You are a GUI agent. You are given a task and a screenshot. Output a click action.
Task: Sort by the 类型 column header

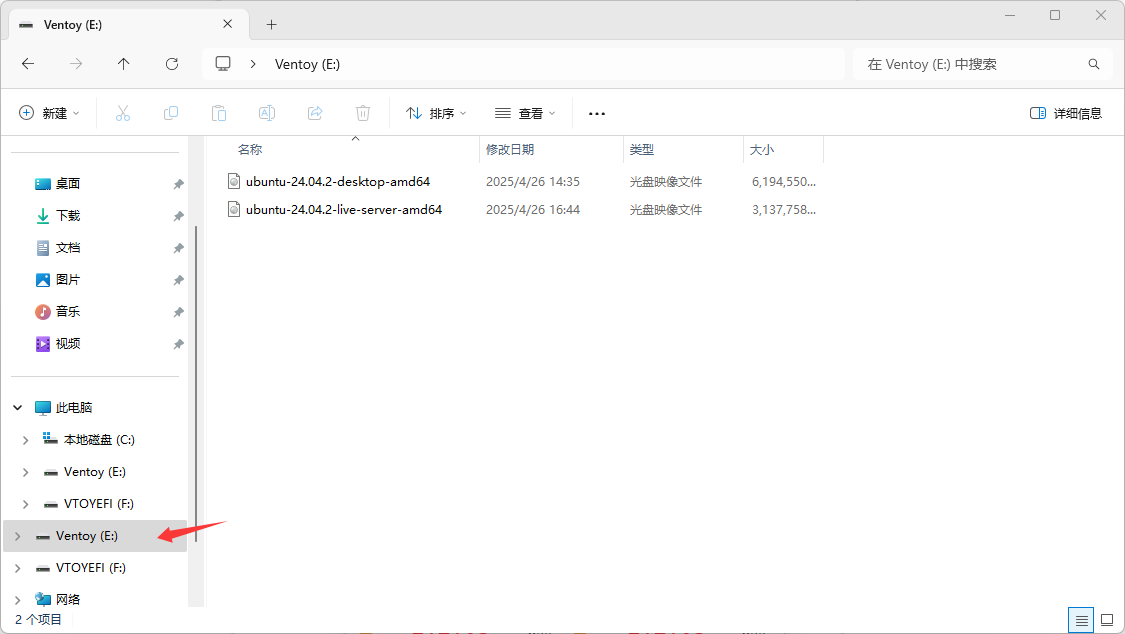[x=641, y=149]
